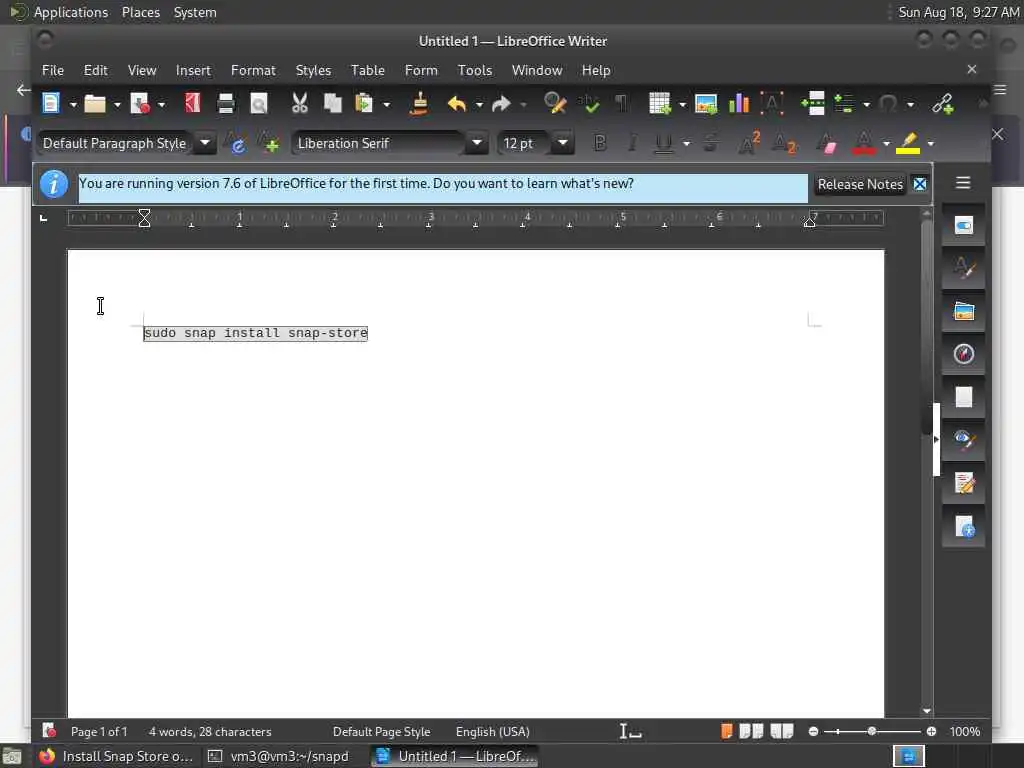Viewport: 1024px width, 768px height.
Task: Open the sidebar Navigator compass
Action: (964, 354)
